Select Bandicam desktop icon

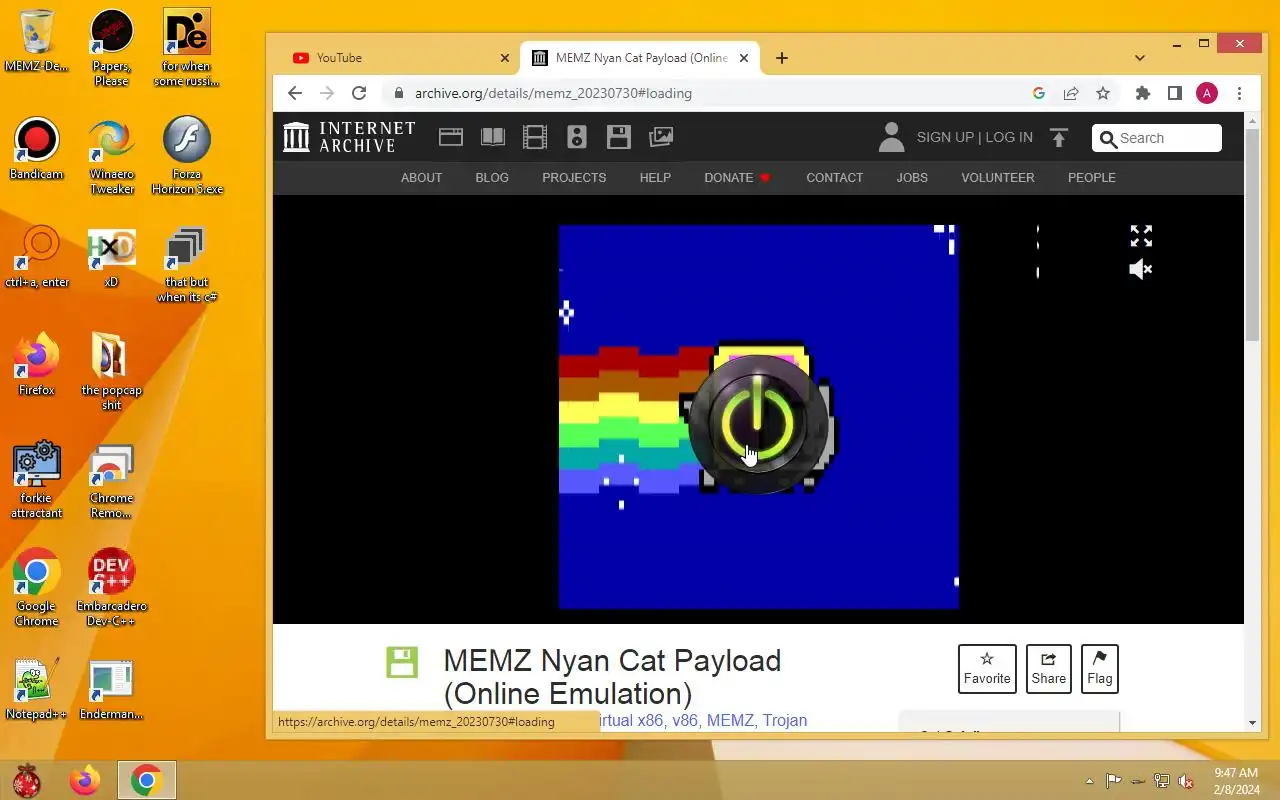pyautogui.click(x=36, y=150)
